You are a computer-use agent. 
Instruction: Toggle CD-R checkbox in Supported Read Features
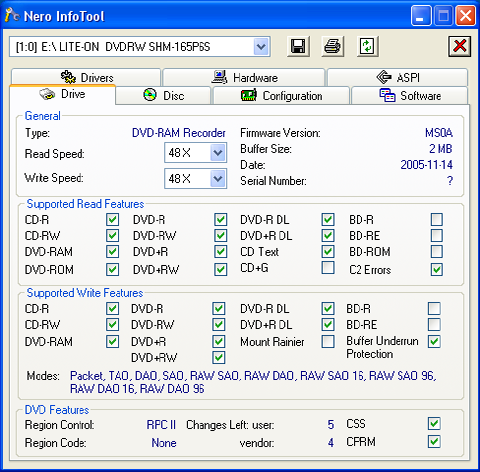point(112,220)
